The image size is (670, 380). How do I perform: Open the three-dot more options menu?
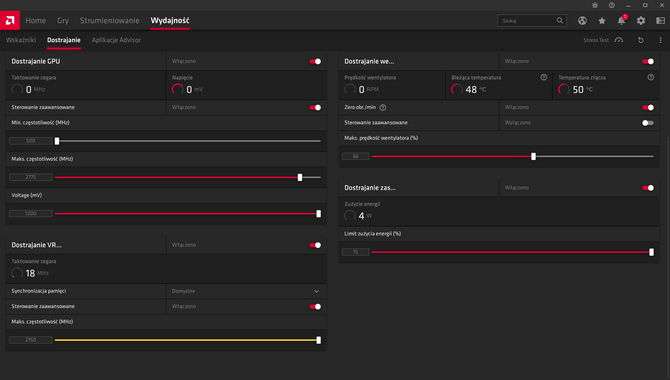coord(661,40)
